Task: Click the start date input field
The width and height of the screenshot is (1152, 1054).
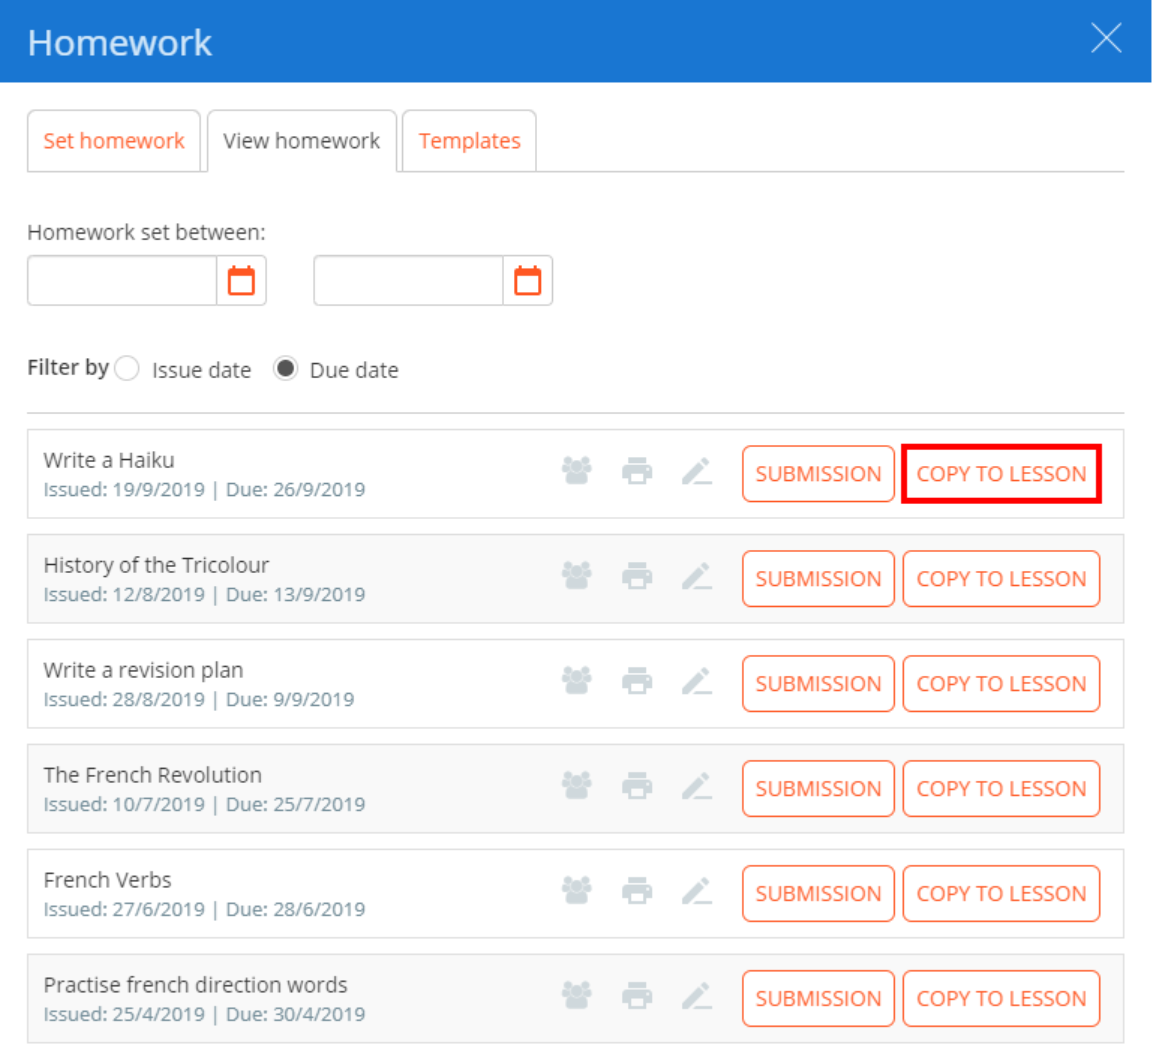Action: [x=122, y=281]
